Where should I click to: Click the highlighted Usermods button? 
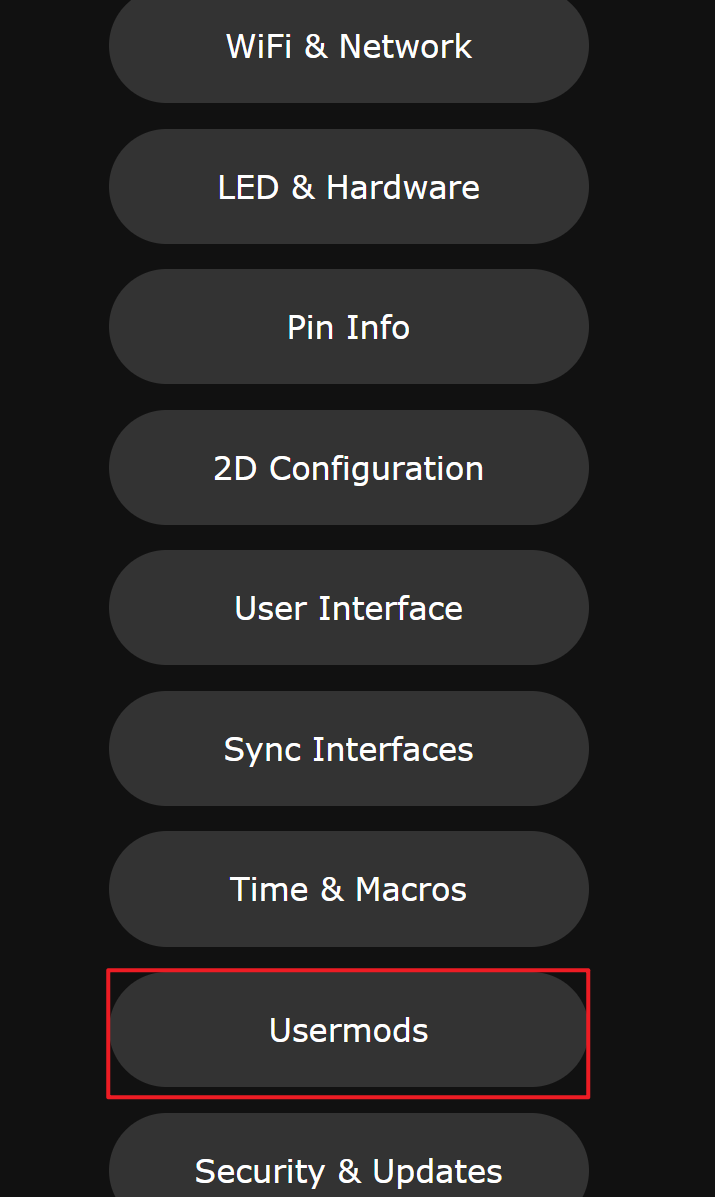pos(349,1030)
